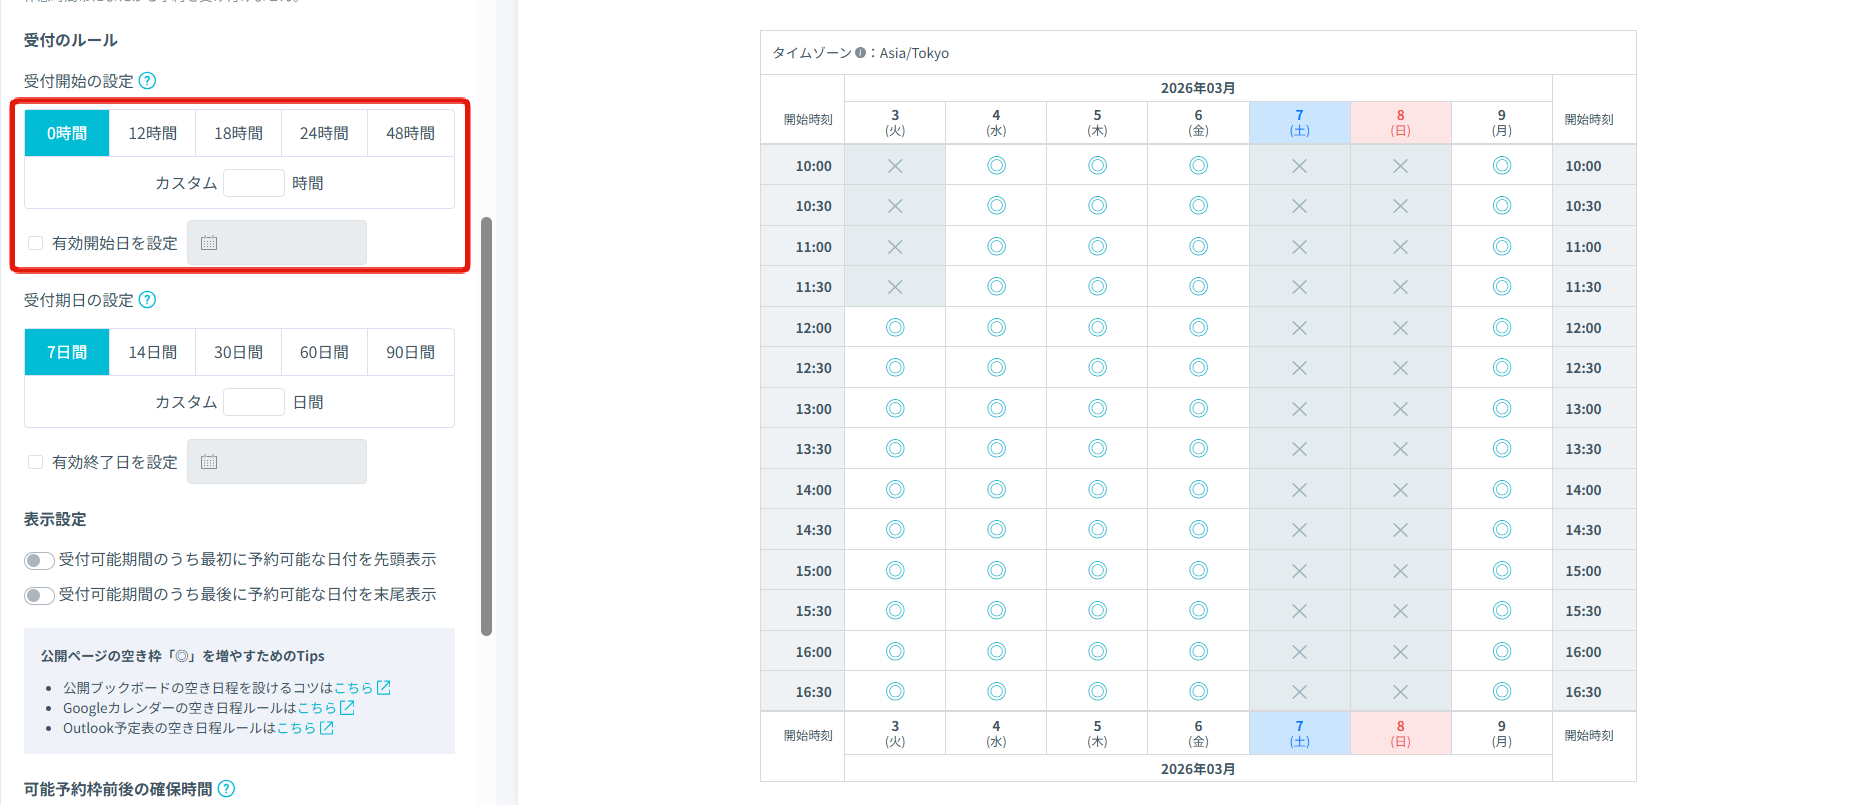Enable 有効終了日を設定 checkbox

[x=36, y=462]
